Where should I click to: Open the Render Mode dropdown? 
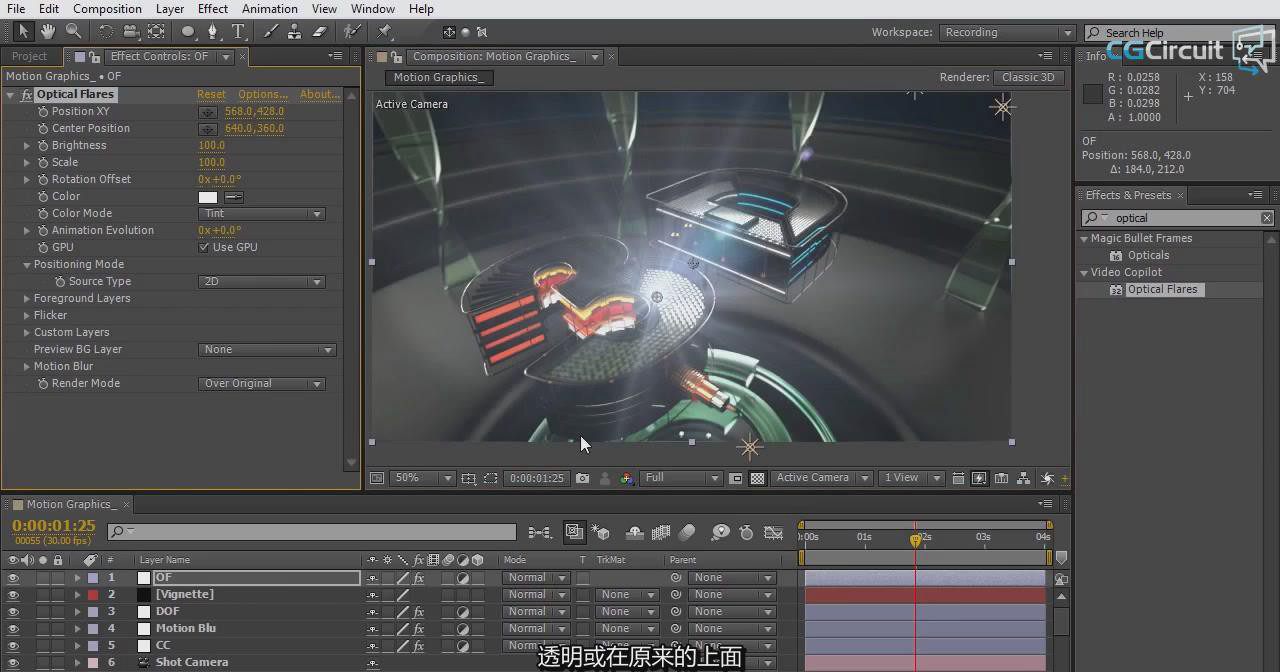[x=262, y=384]
